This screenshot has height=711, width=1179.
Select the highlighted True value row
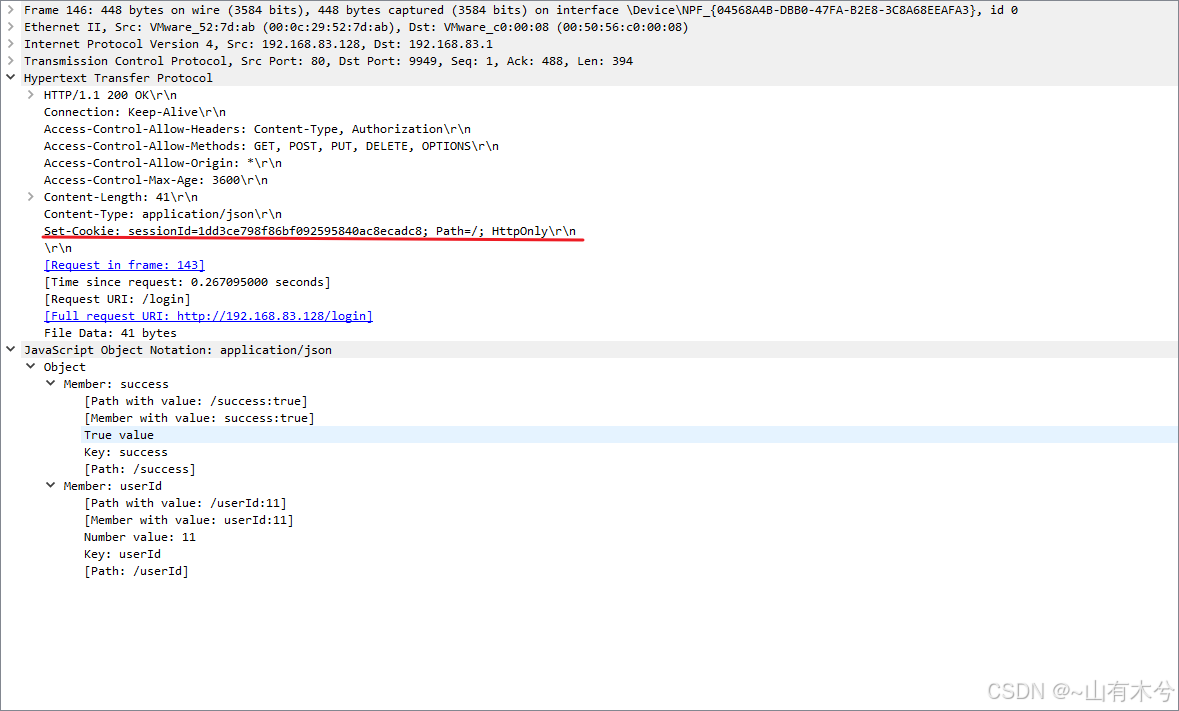(x=629, y=434)
